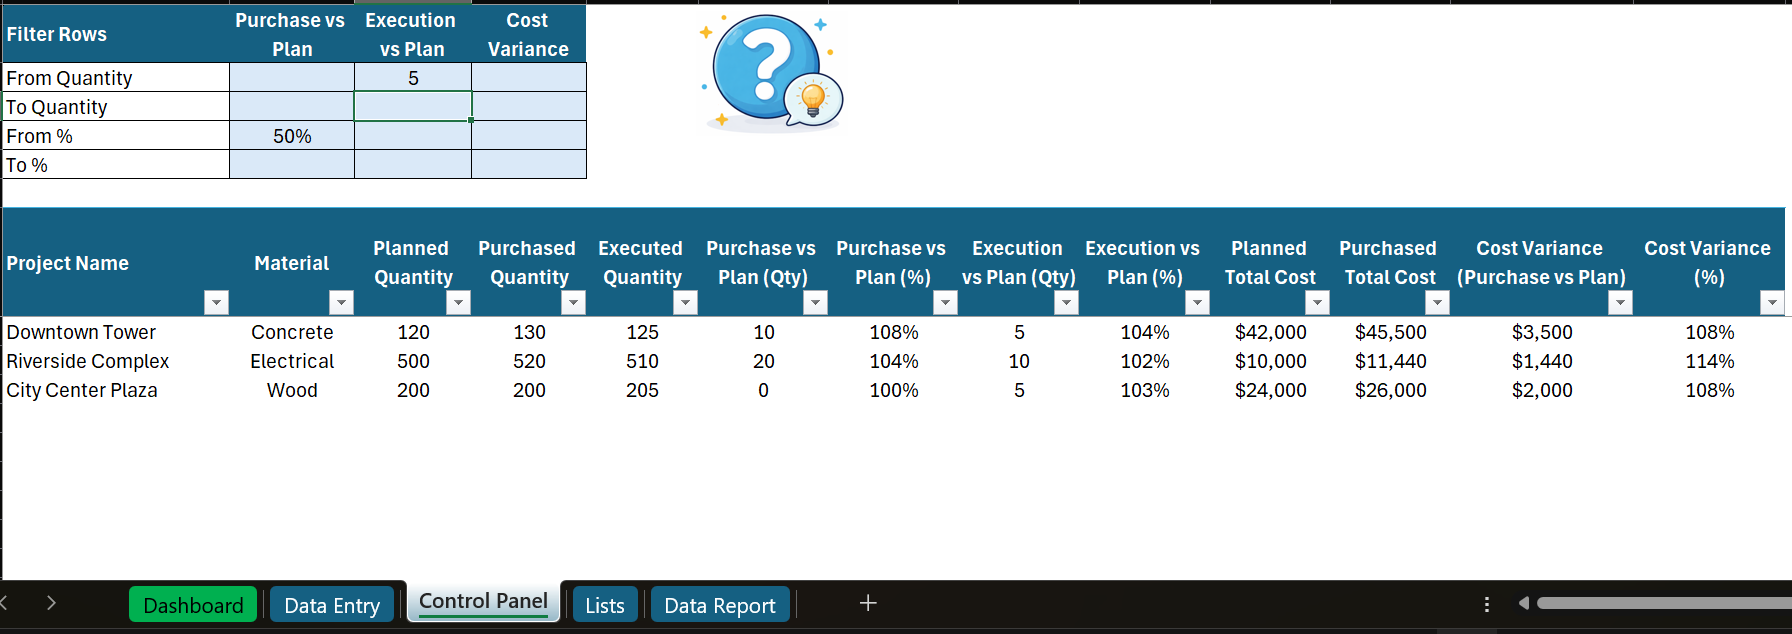This screenshot has width=1792, height=634.
Task: Click the scroll left arrow of horizontal scrollbar
Action: click(1523, 603)
